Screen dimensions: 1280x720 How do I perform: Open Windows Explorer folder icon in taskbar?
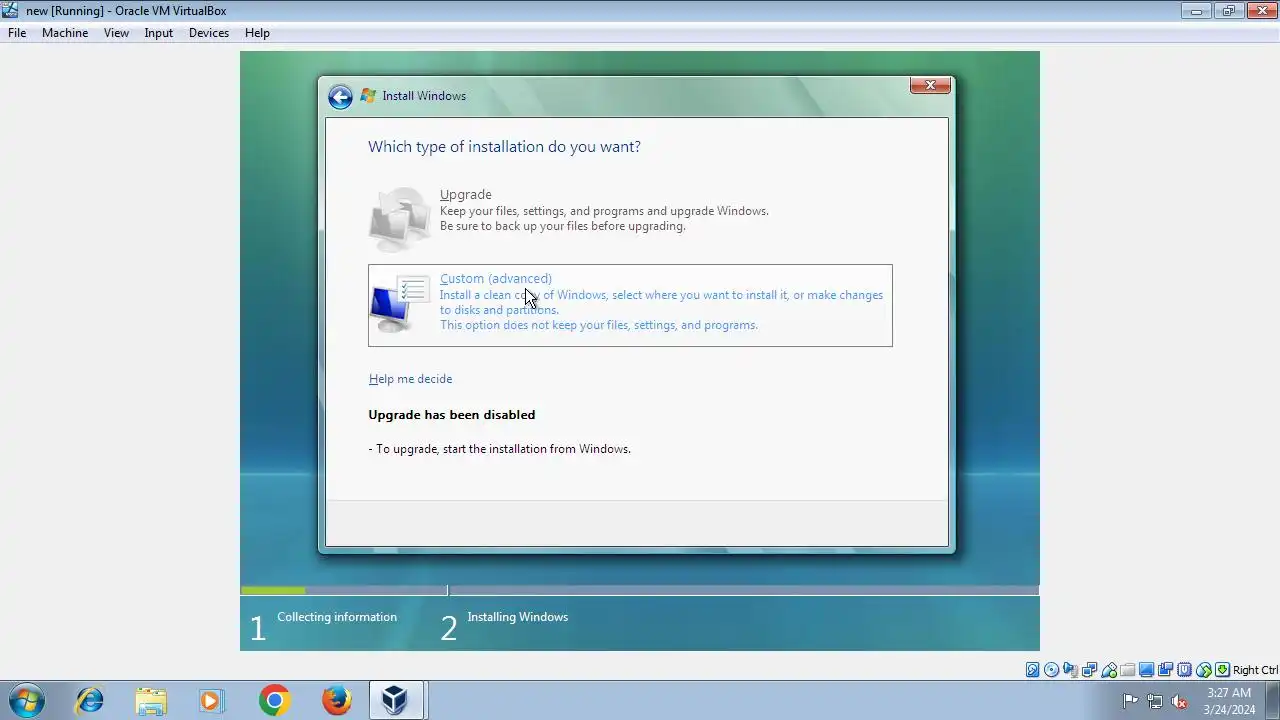[151, 700]
